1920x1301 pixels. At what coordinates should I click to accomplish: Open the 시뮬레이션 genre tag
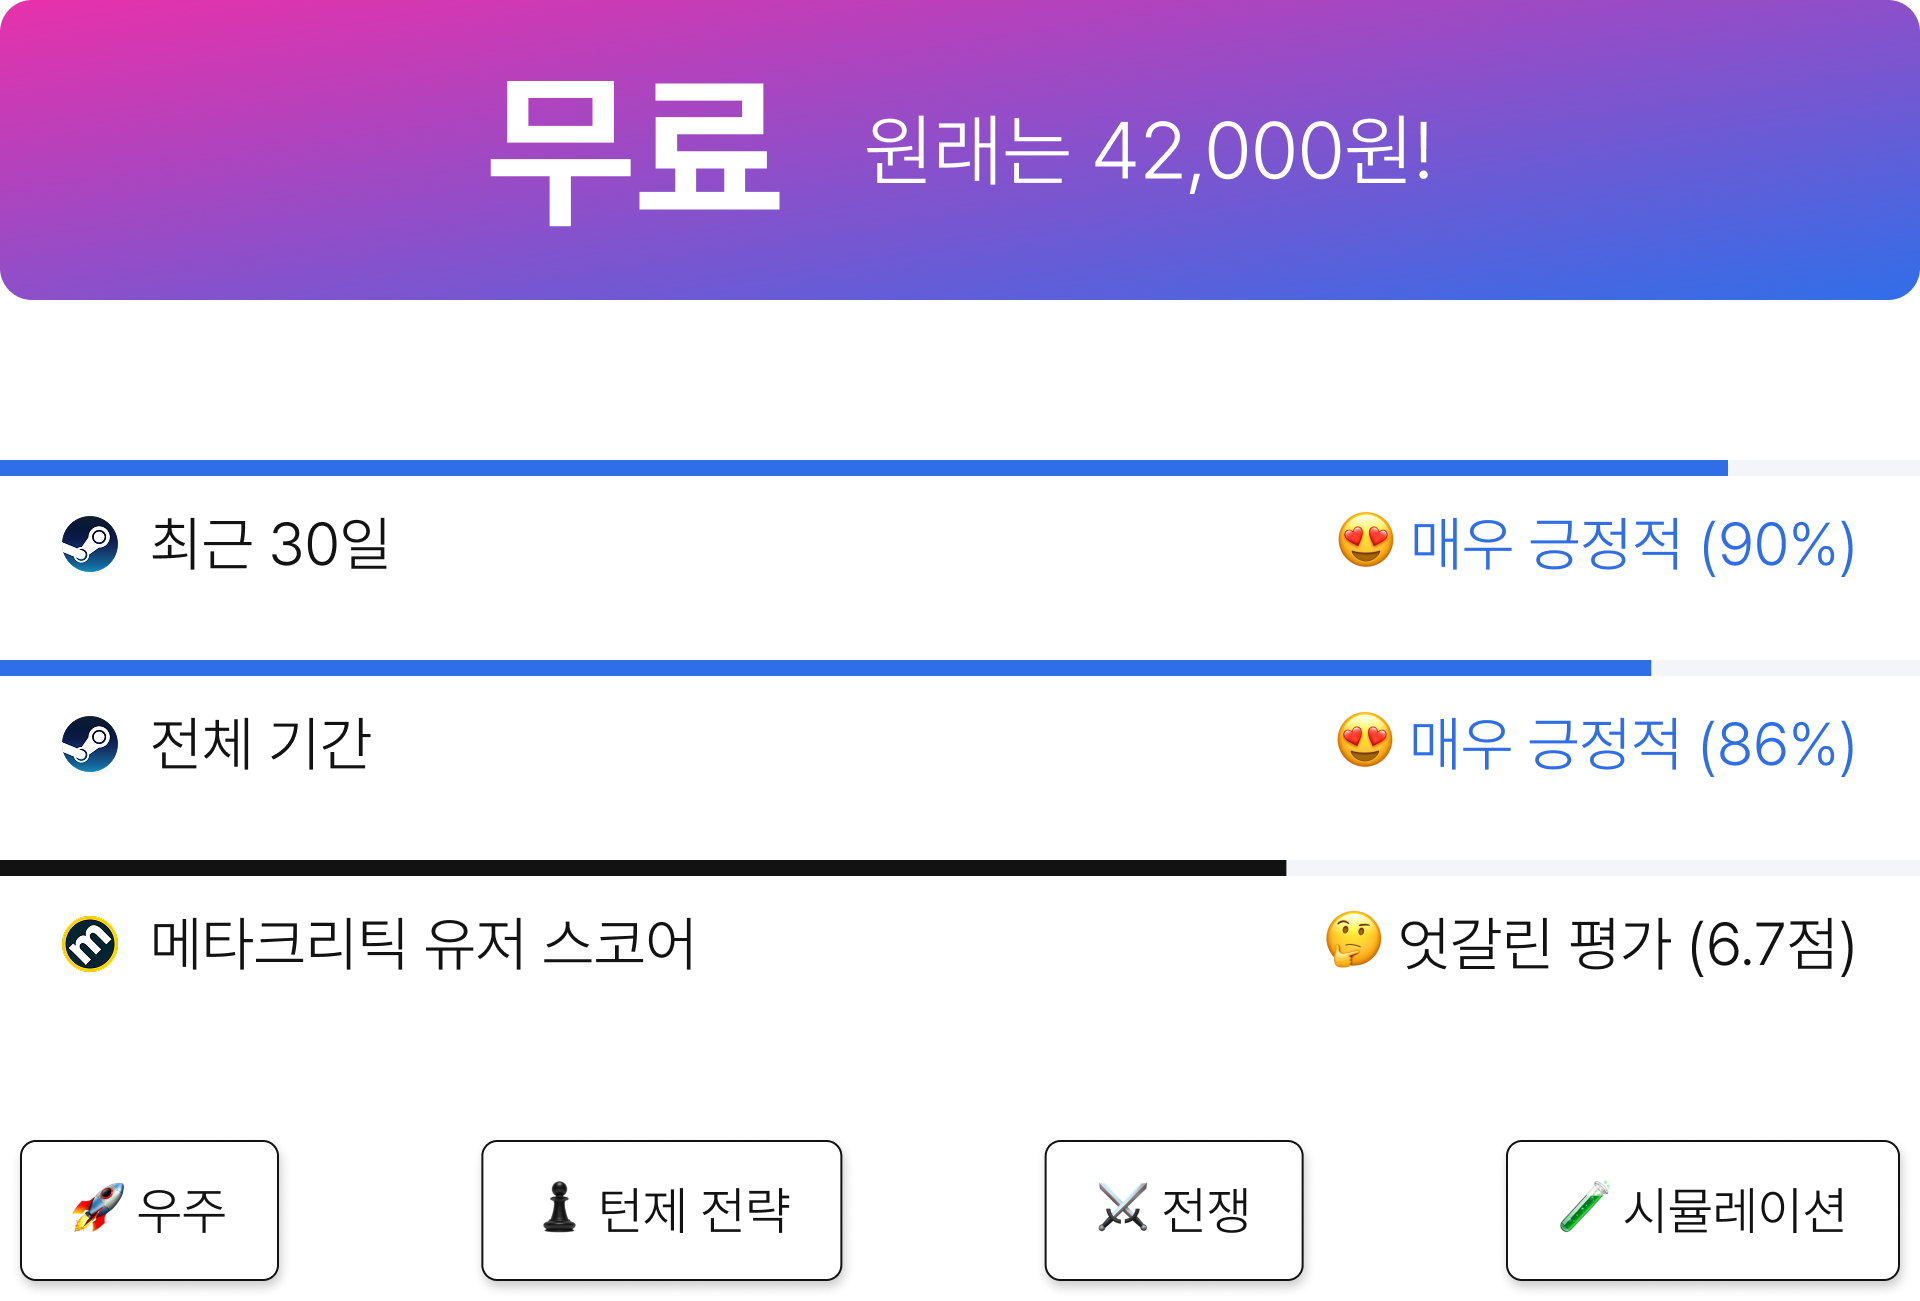click(1702, 1210)
